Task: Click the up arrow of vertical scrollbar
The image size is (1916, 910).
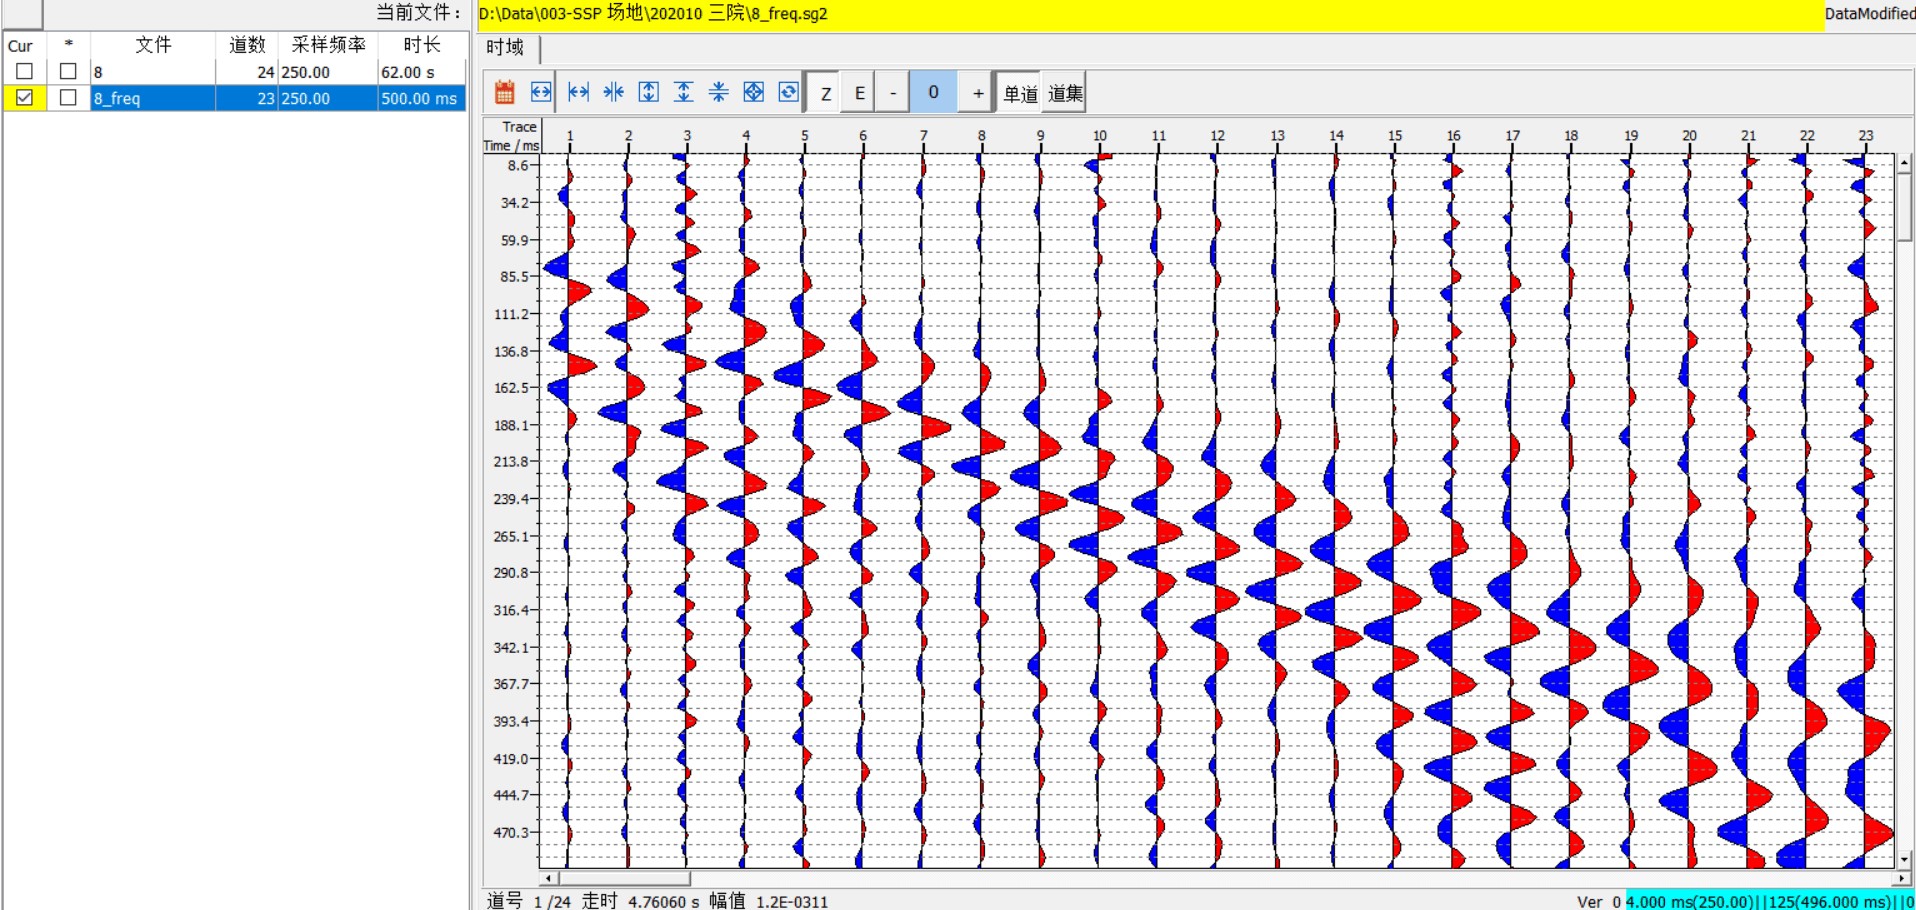Action: click(x=1904, y=162)
